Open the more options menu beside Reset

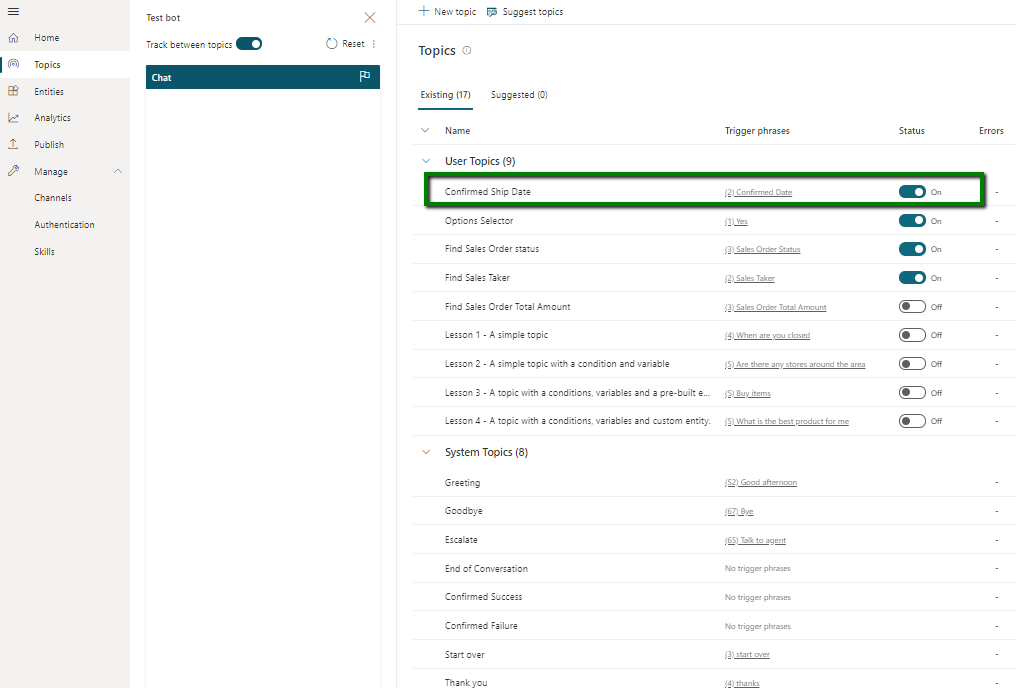tap(374, 44)
